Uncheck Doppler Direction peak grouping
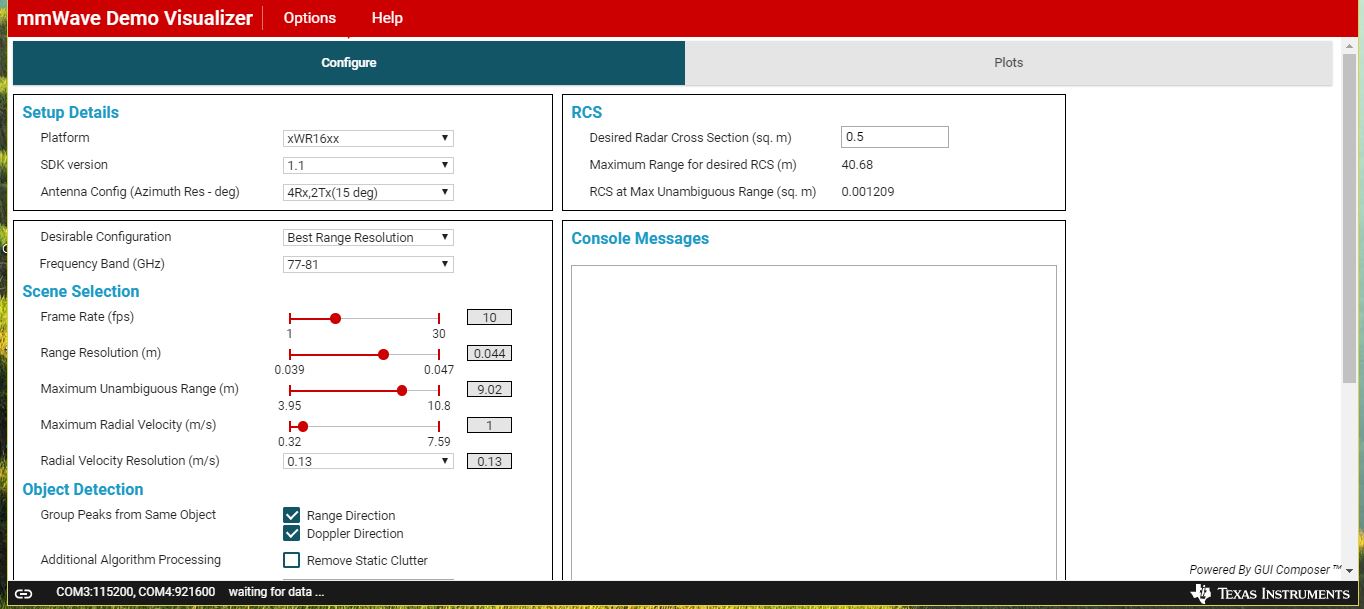This screenshot has height=609, width=1364. tap(292, 533)
